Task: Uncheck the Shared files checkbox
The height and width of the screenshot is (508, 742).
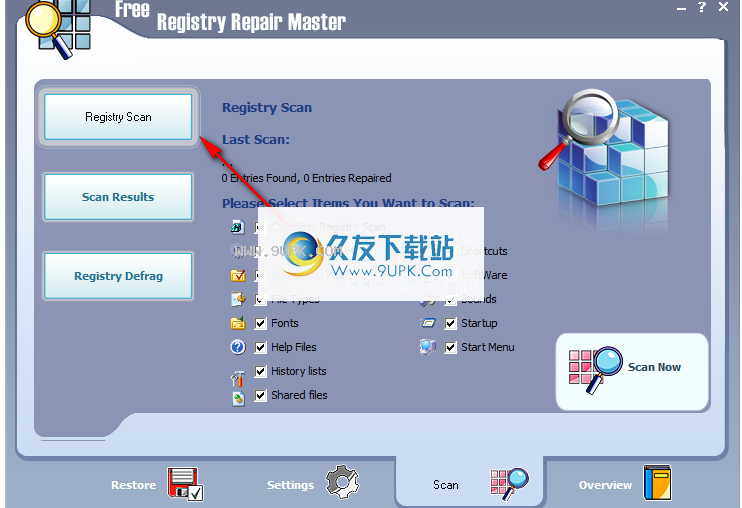Action: click(261, 395)
